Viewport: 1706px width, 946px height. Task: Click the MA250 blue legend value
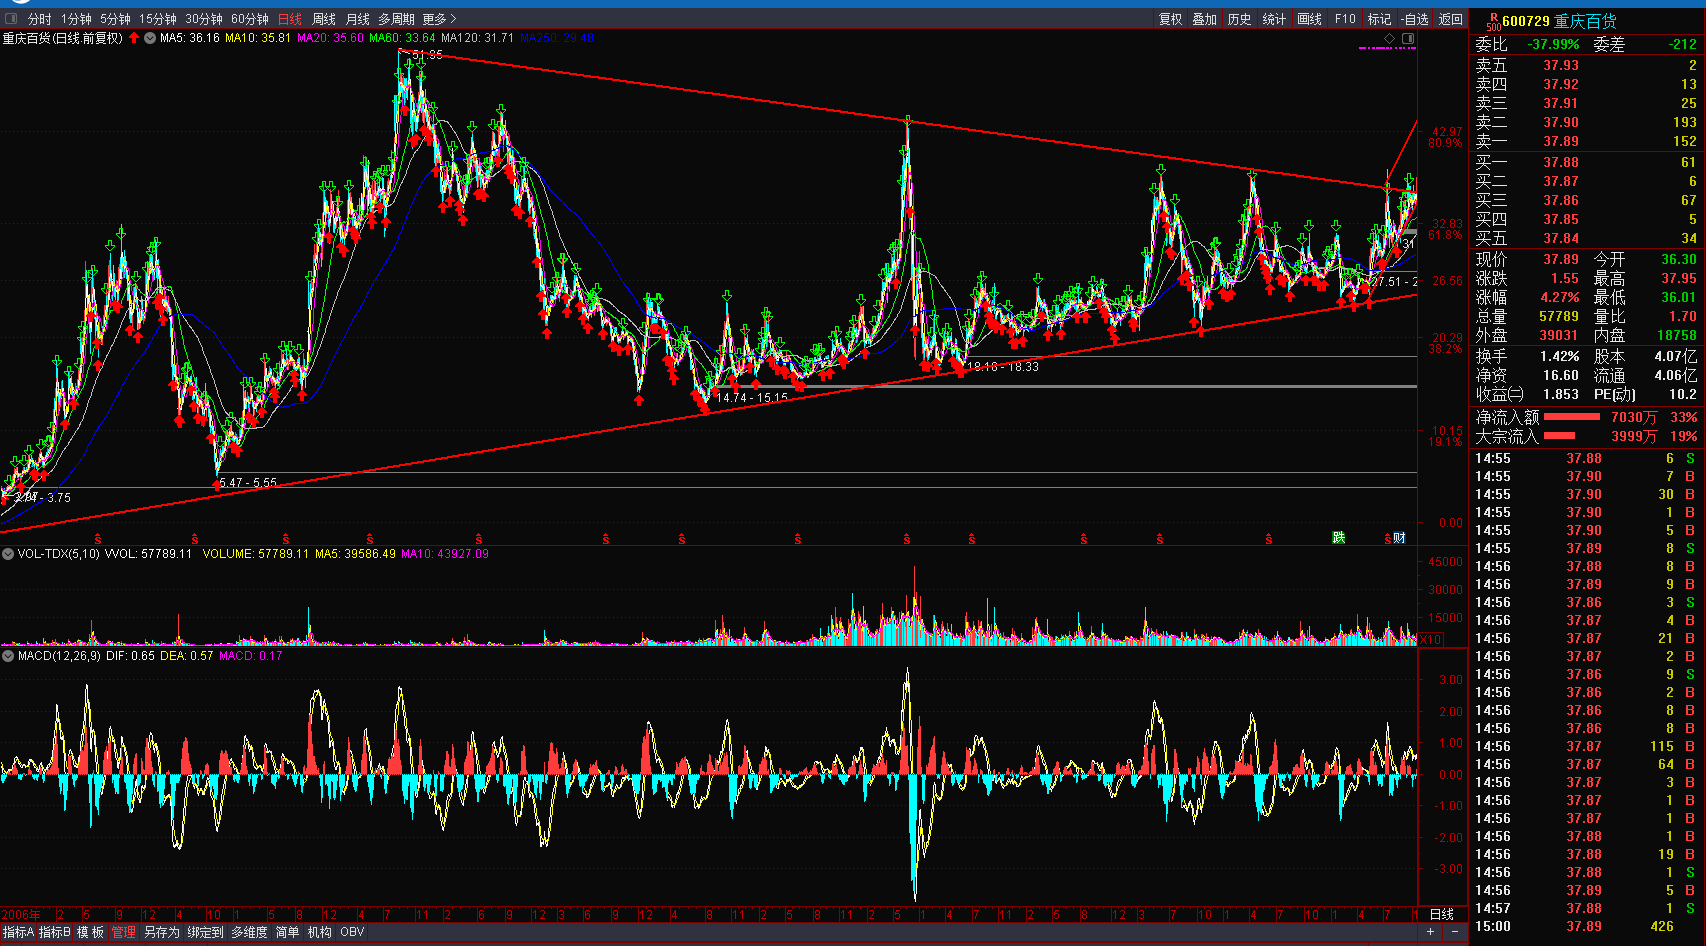pyautogui.click(x=557, y=38)
